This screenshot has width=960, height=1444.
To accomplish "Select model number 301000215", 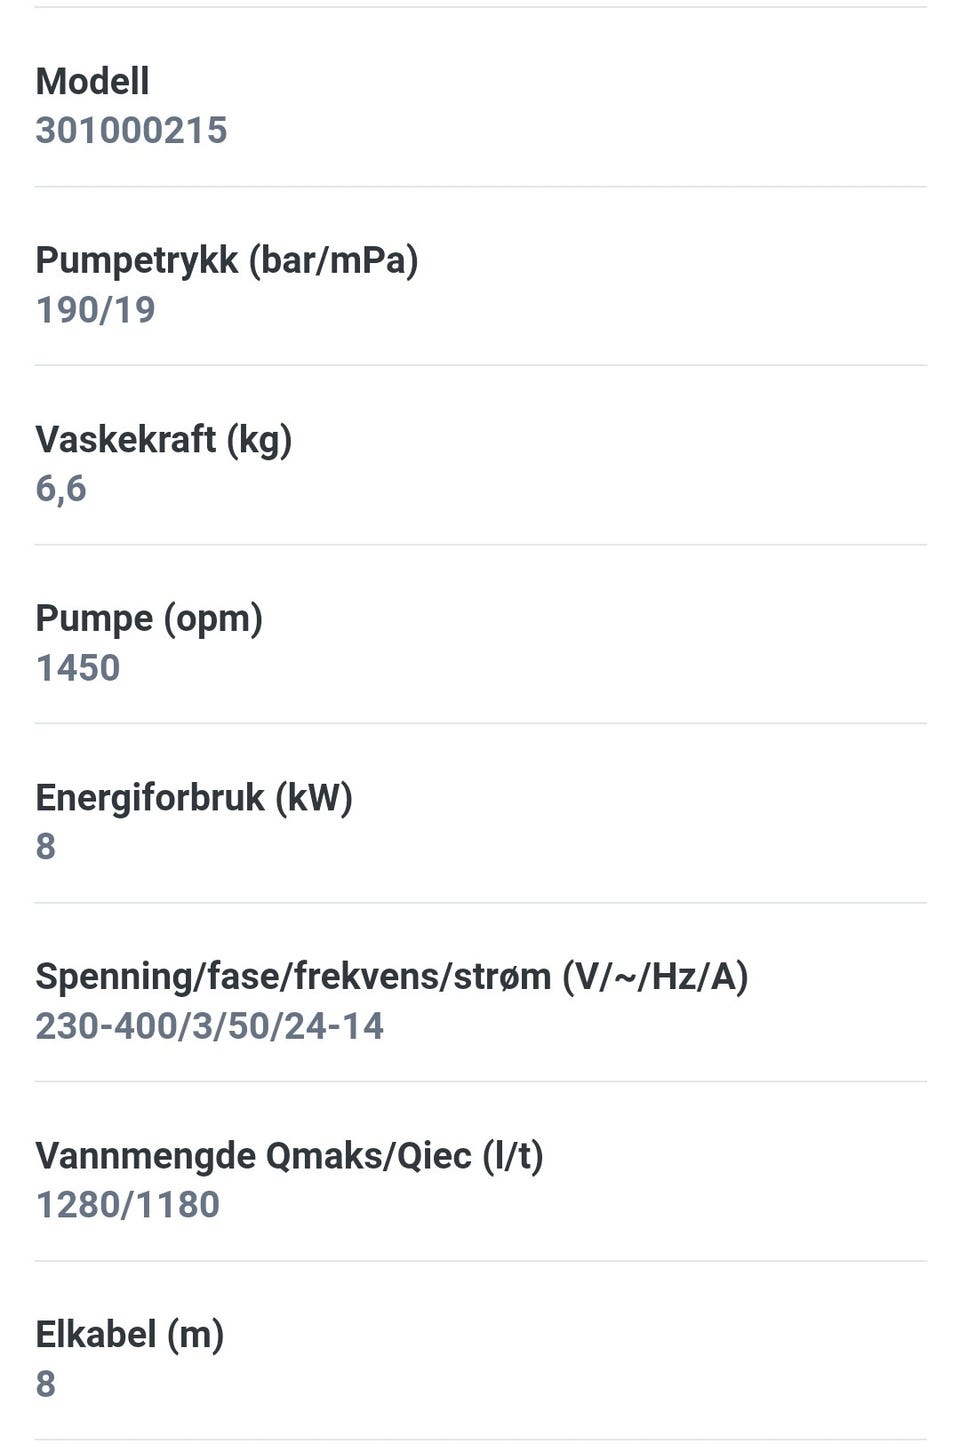I will (x=131, y=130).
